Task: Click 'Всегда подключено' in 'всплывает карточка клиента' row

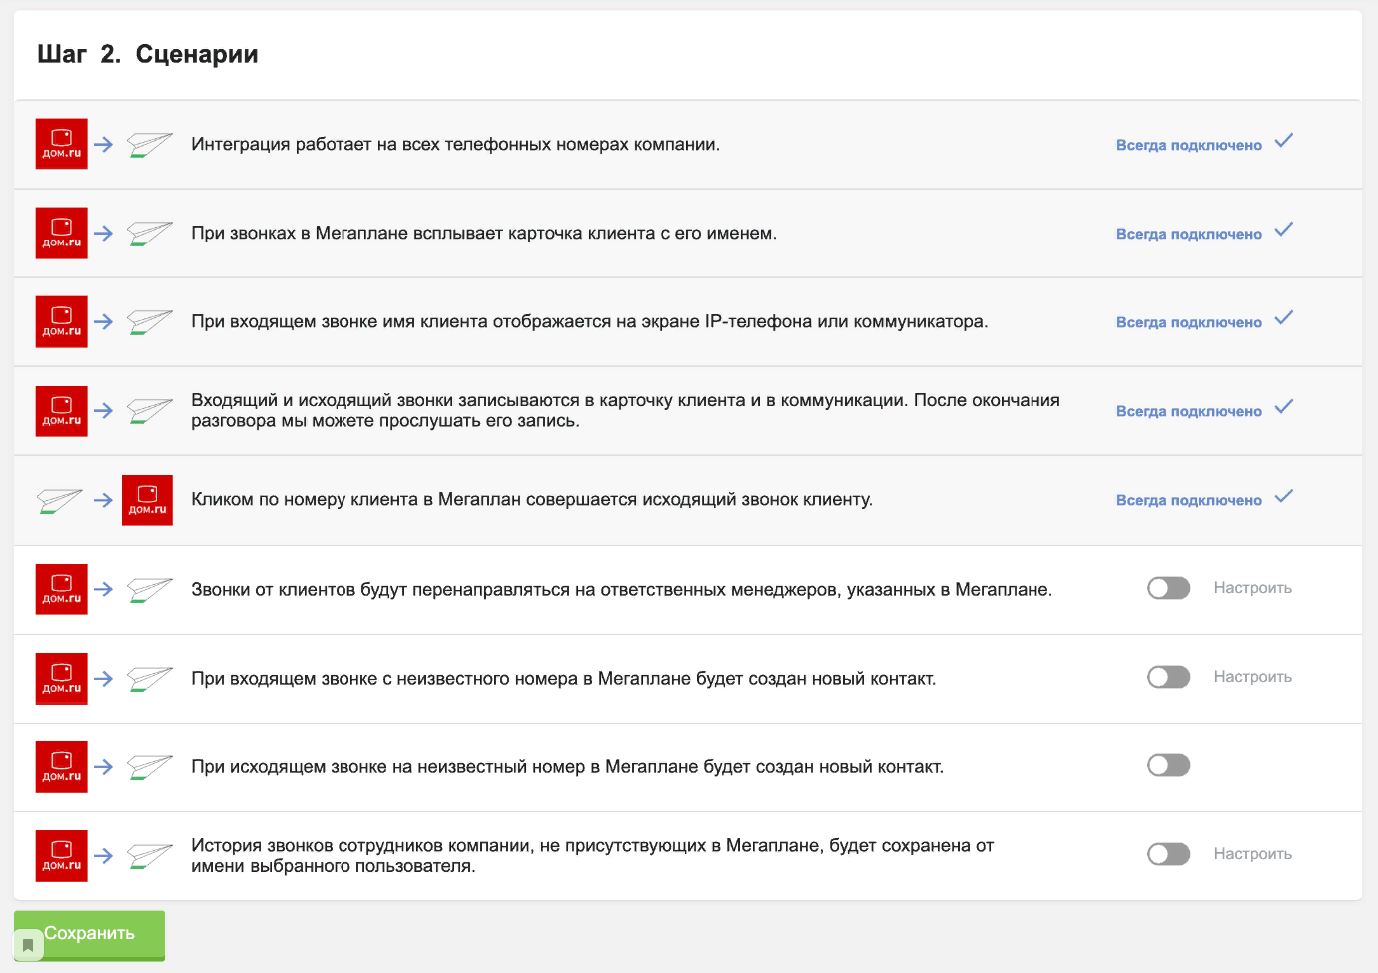Action: coord(1189,234)
